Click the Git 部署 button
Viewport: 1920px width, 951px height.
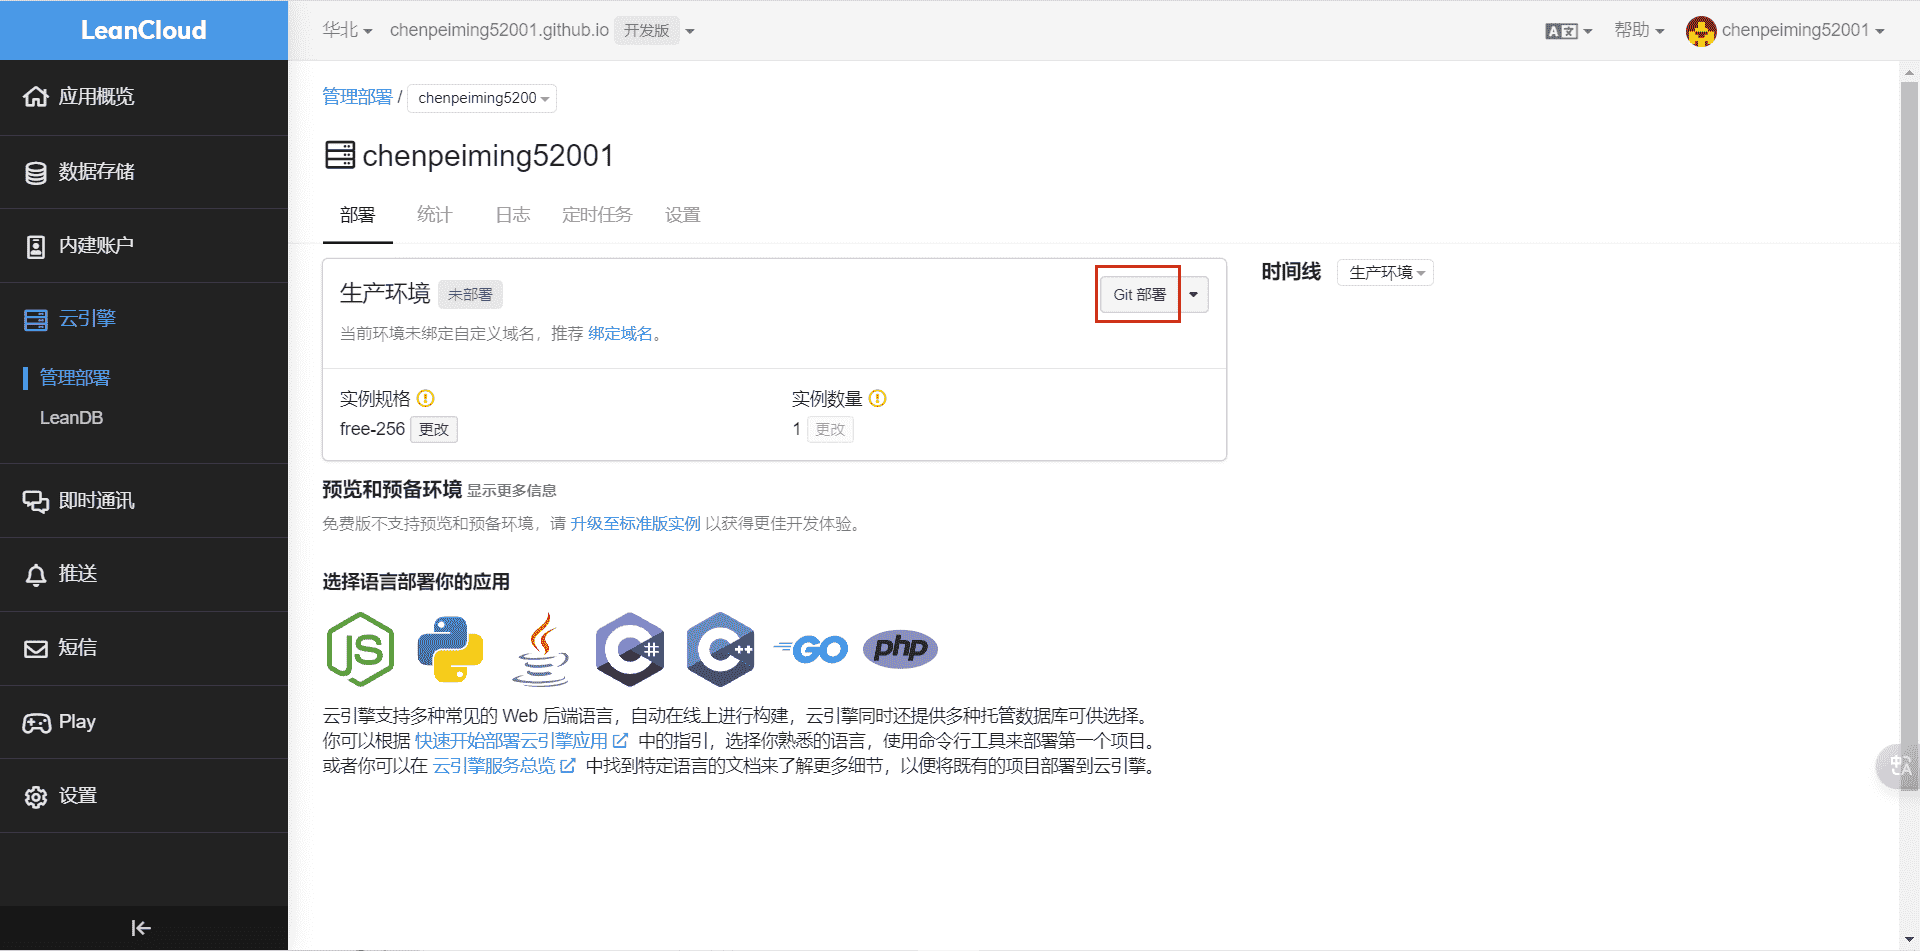point(1139,294)
